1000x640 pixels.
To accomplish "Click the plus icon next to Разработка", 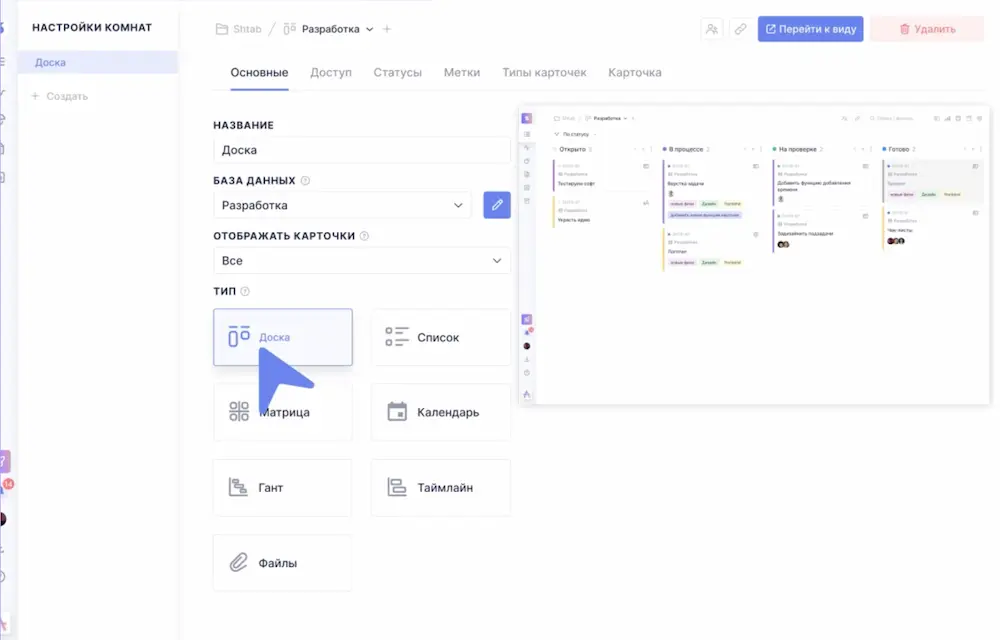I will click(387, 29).
